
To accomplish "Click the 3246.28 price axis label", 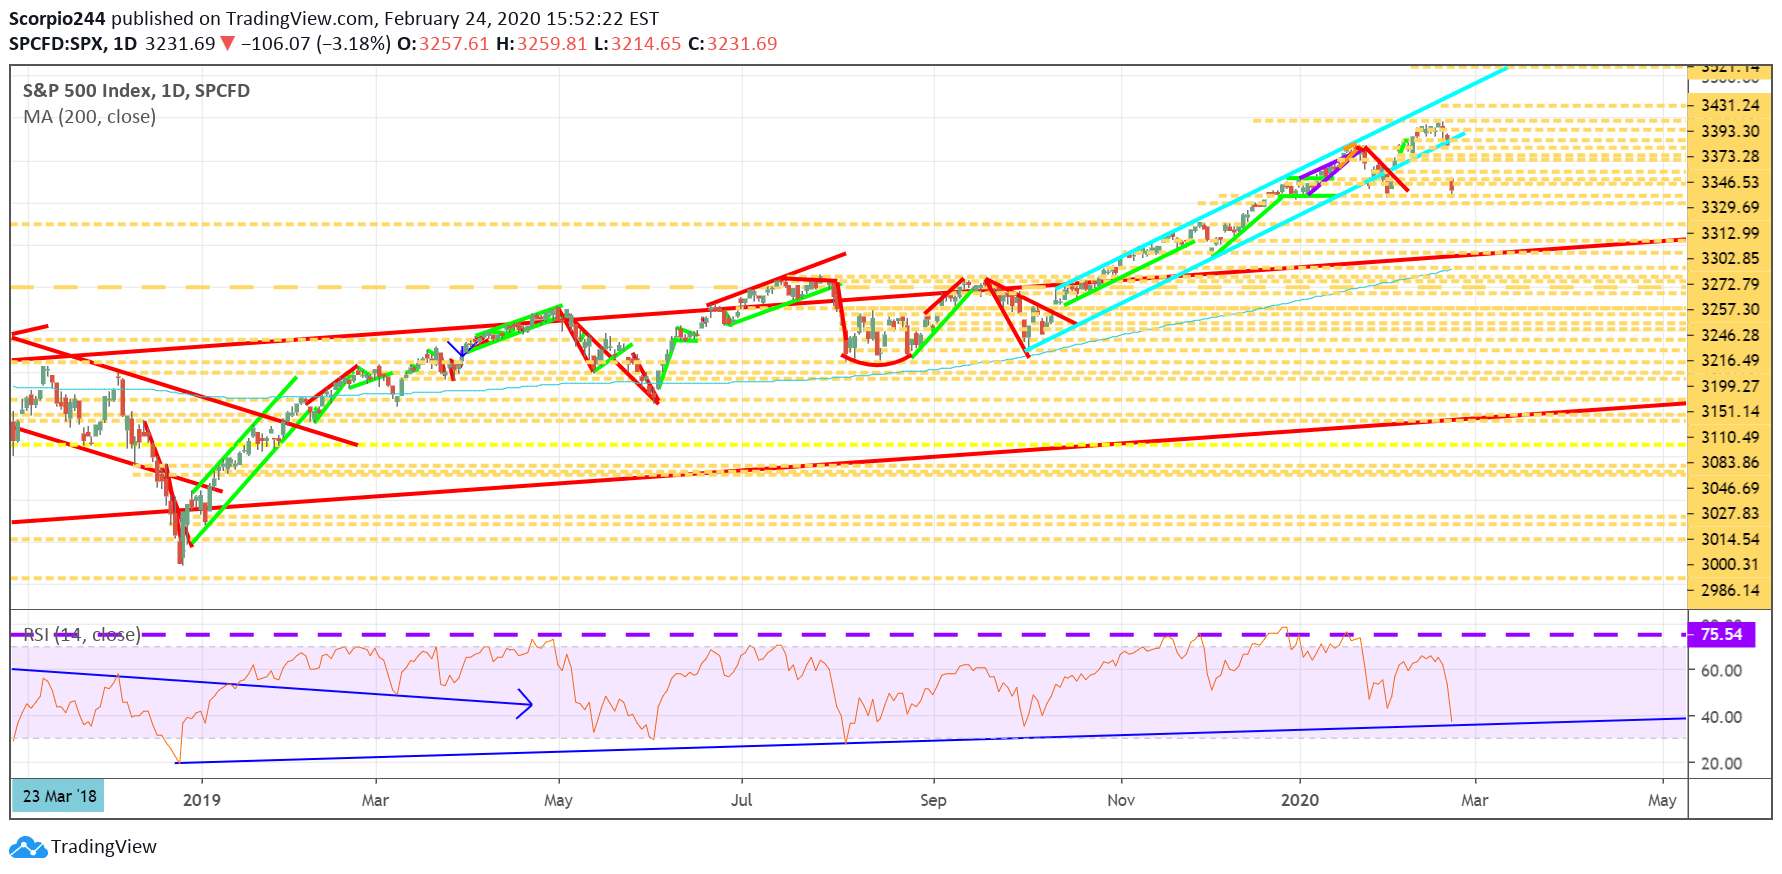I will tap(1730, 335).
